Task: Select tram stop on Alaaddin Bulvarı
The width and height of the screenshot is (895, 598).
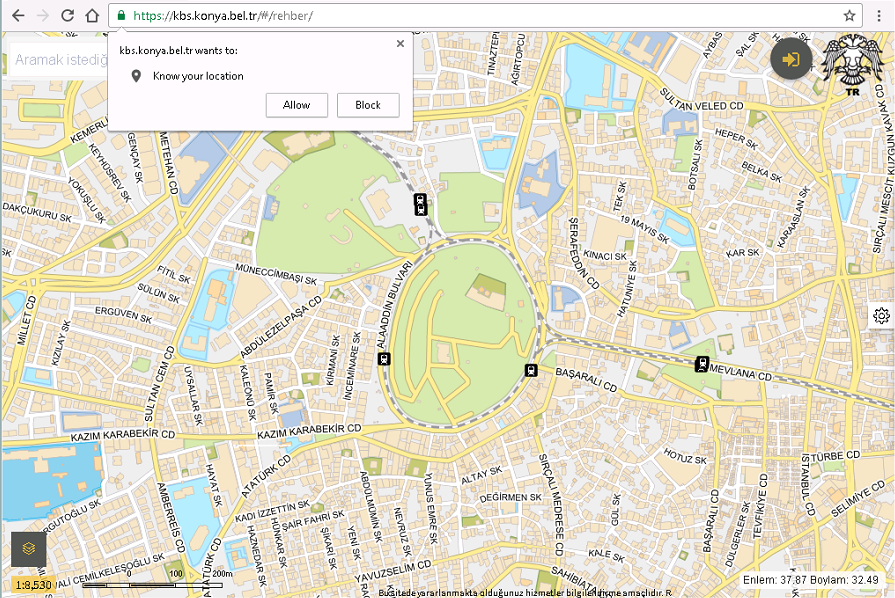Action: click(x=383, y=358)
